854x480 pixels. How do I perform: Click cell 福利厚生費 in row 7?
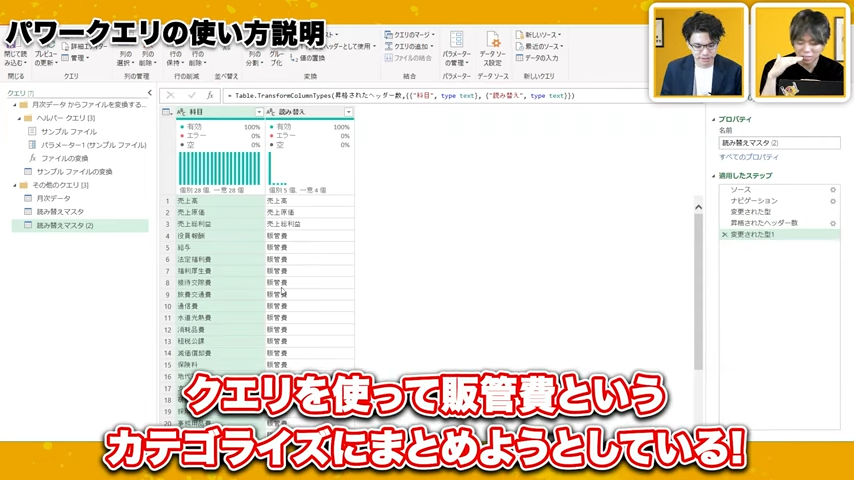click(219, 271)
